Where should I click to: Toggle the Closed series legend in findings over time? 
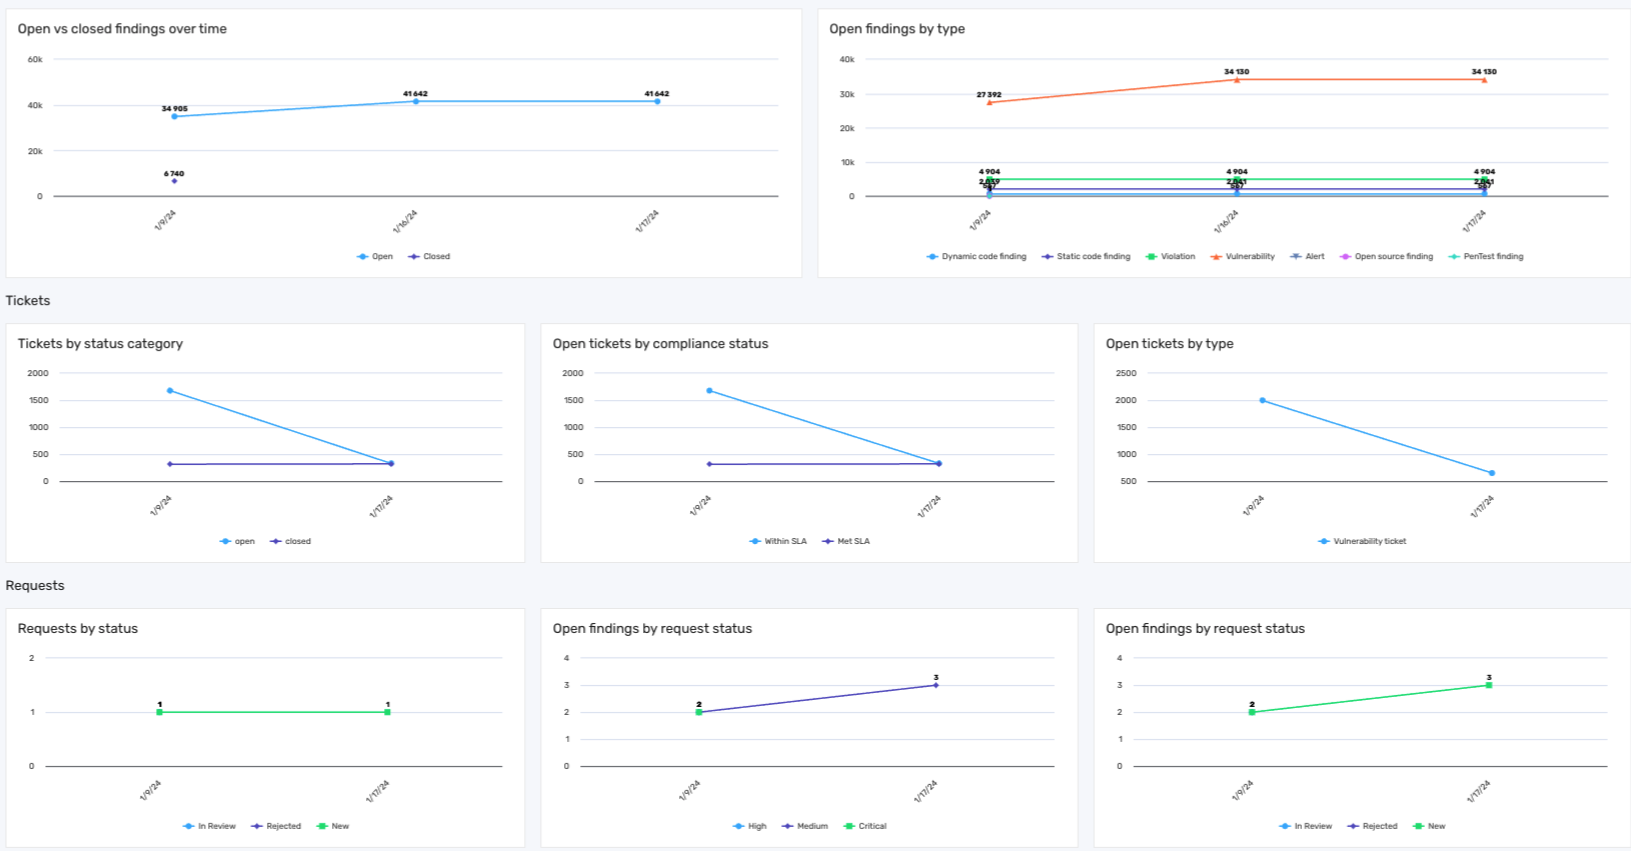[x=429, y=257]
